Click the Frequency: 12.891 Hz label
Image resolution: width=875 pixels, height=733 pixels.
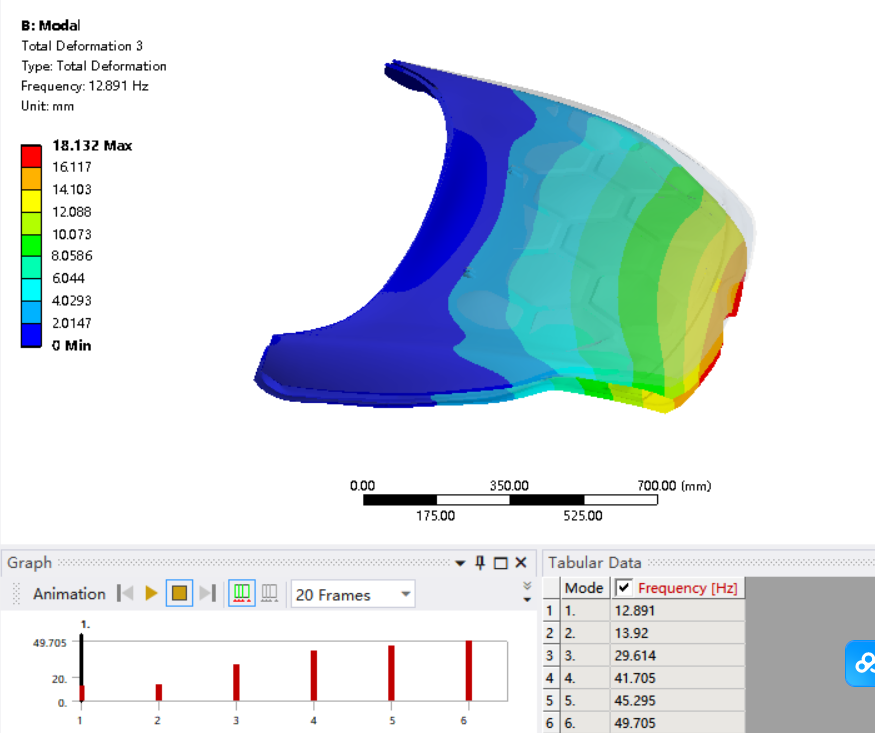tap(85, 86)
